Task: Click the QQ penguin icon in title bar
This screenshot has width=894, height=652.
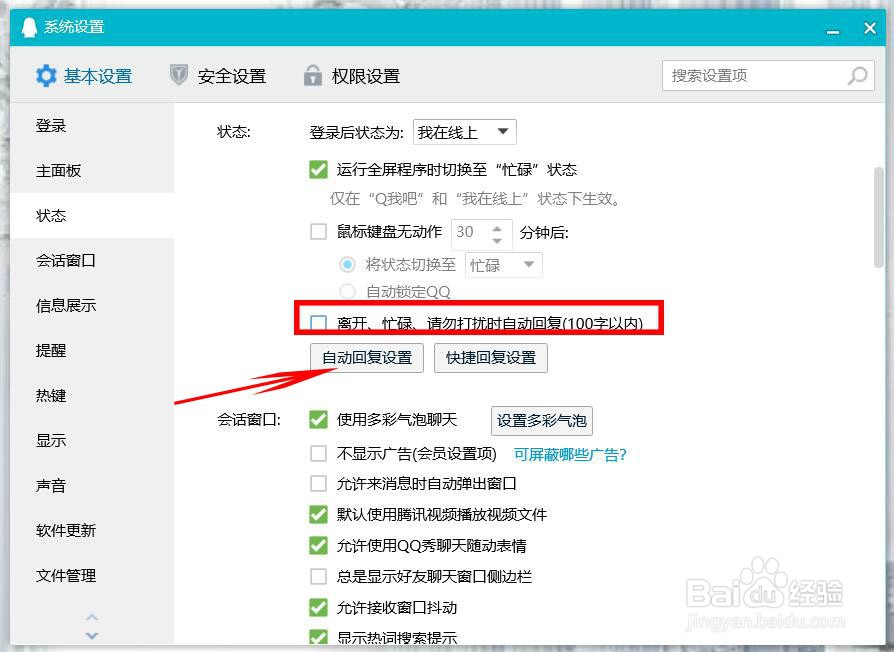Action: pyautogui.click(x=29, y=27)
